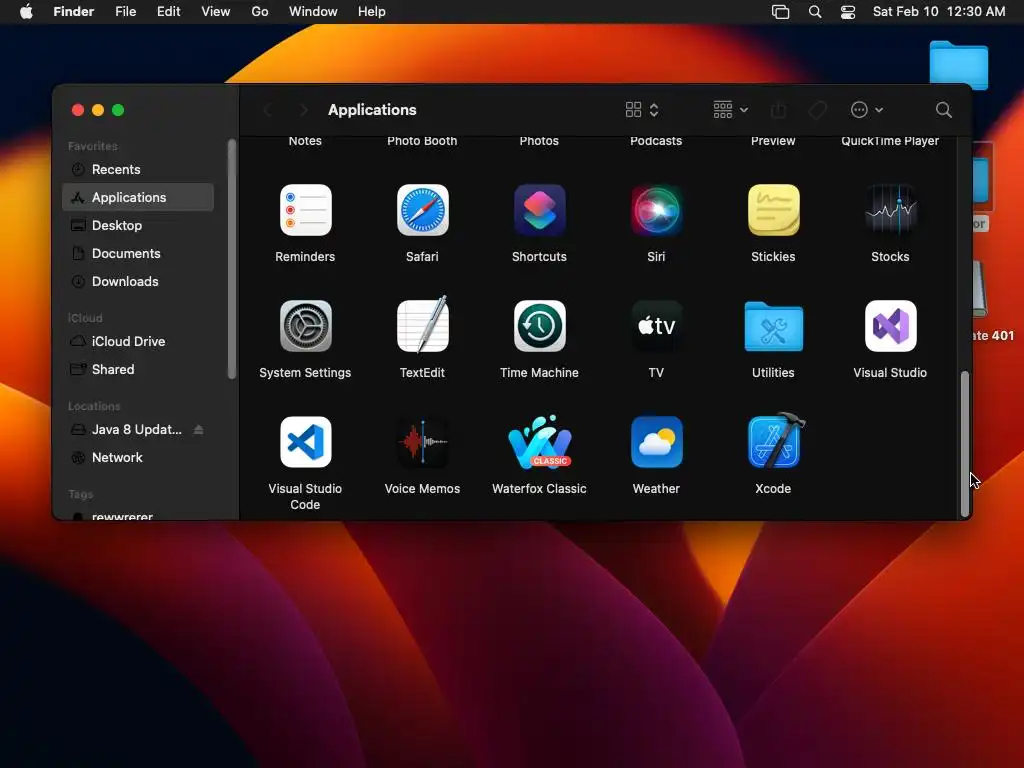Click the TextEdit app icon
Viewport: 1024px width, 768px height.
[x=422, y=325]
